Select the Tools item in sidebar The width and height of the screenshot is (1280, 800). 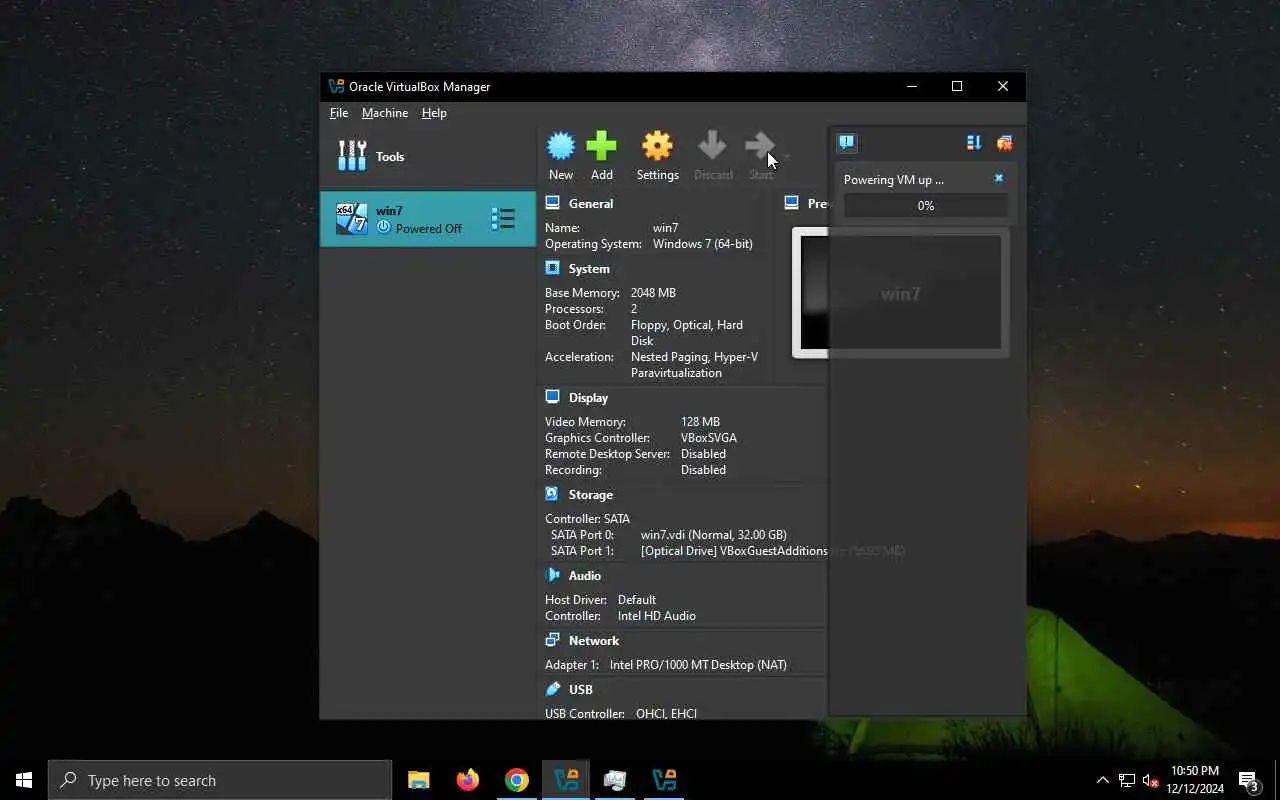tap(428, 156)
